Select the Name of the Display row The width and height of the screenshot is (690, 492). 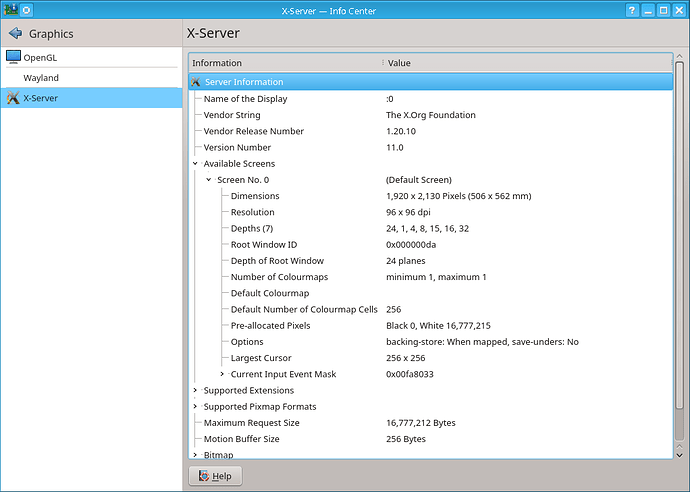431,99
